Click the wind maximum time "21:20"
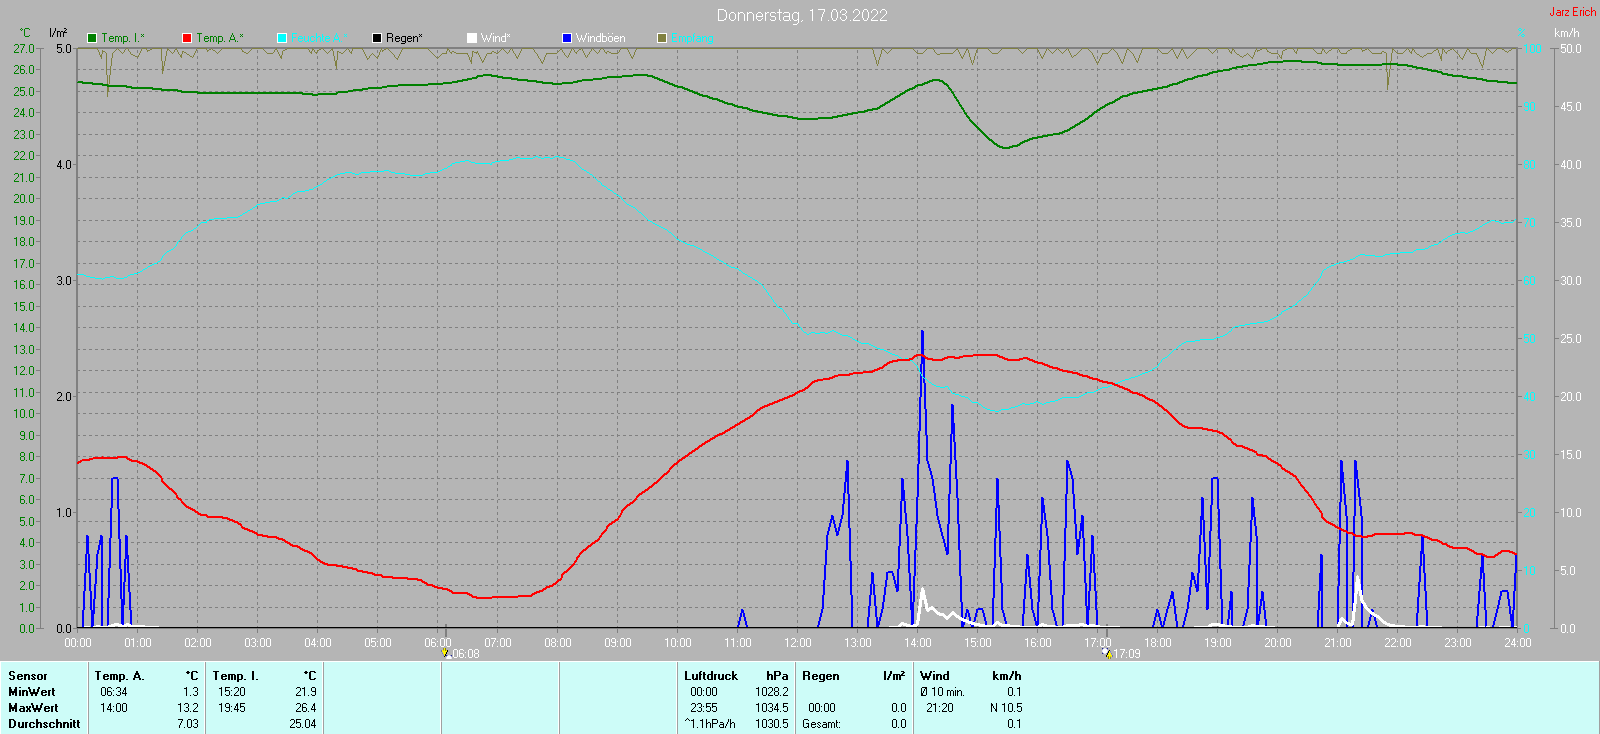The height and width of the screenshot is (734, 1600). 940,708
